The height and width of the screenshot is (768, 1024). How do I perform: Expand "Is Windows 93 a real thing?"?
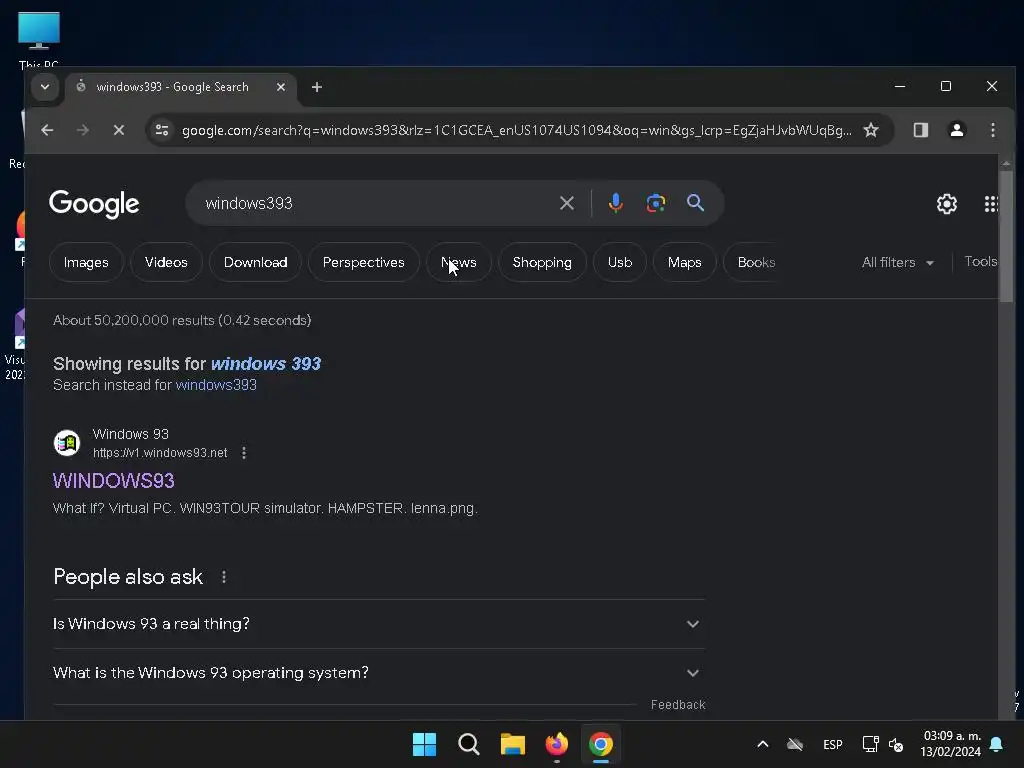click(379, 624)
